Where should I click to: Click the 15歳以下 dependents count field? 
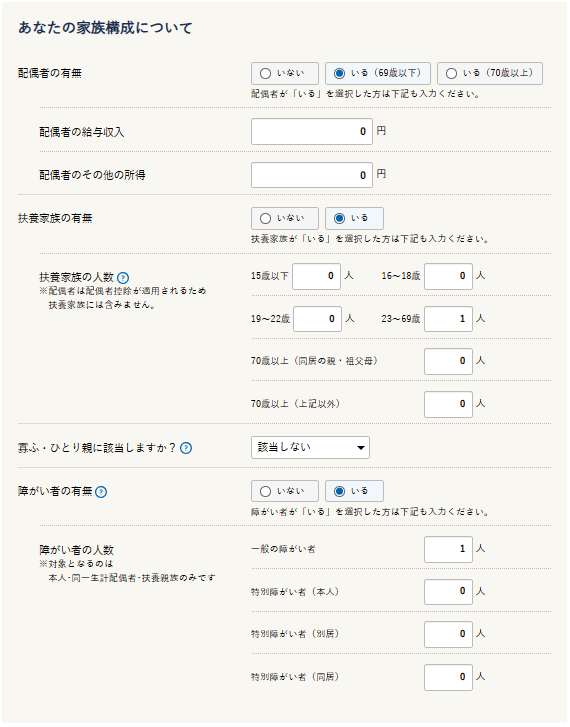coord(316,276)
